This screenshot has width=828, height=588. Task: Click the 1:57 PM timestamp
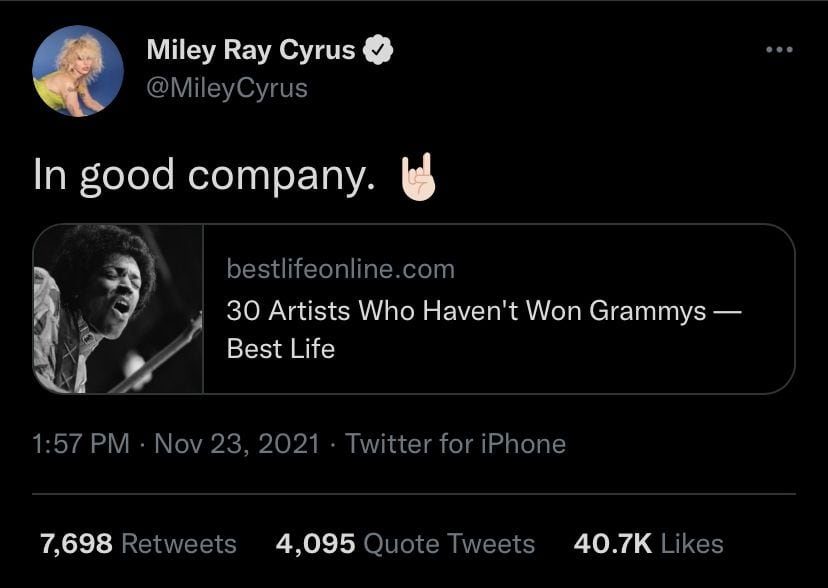click(81, 443)
